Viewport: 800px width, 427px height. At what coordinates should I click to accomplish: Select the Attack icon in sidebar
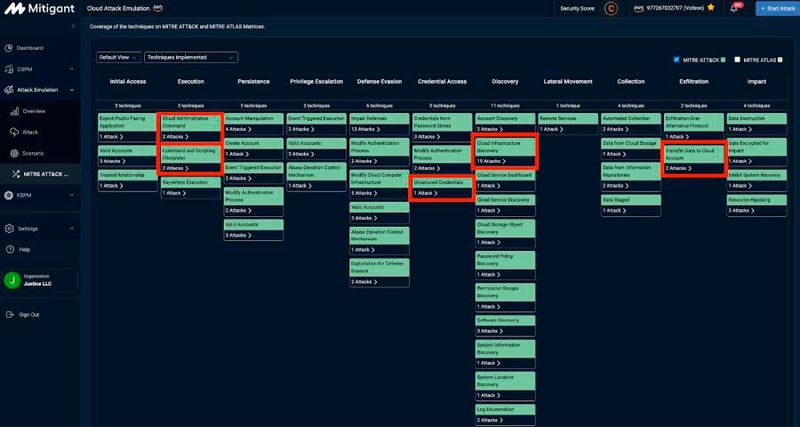click(x=14, y=132)
